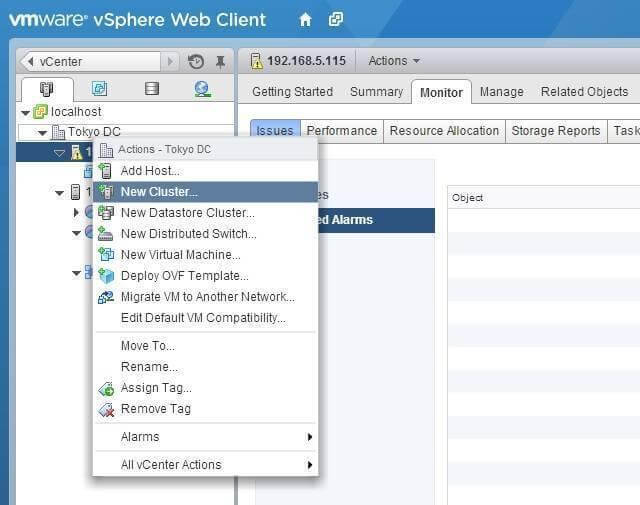Open All vCenter Actions submenu
640x505 pixels.
205,465
